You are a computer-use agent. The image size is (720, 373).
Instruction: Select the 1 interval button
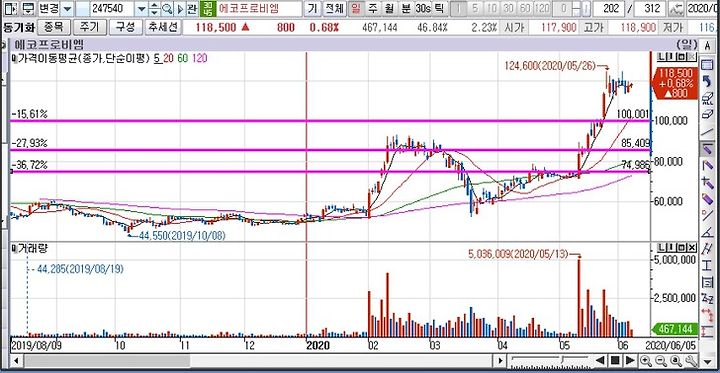click(x=459, y=8)
